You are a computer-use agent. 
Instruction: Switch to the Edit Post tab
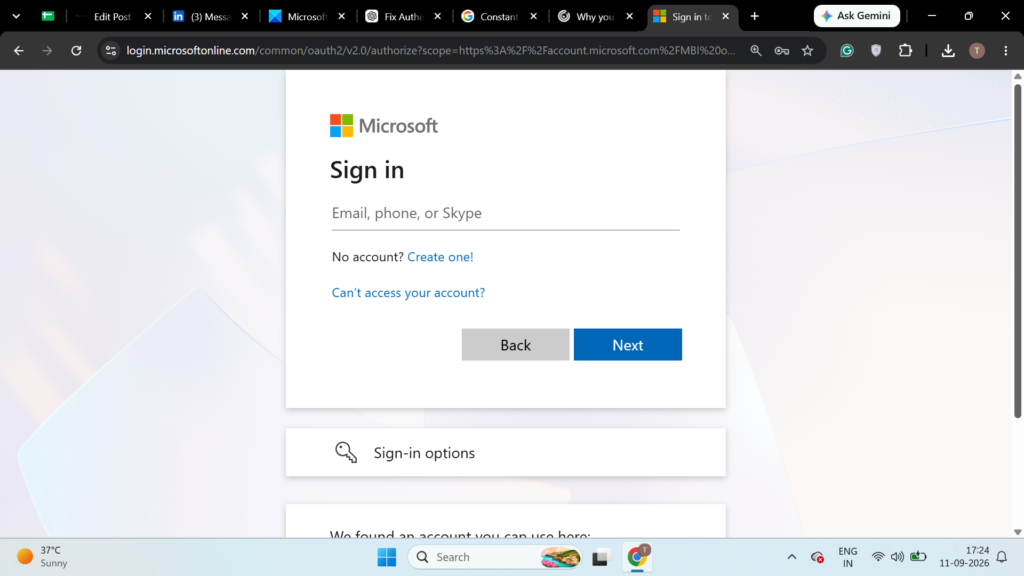pyautogui.click(x=112, y=16)
